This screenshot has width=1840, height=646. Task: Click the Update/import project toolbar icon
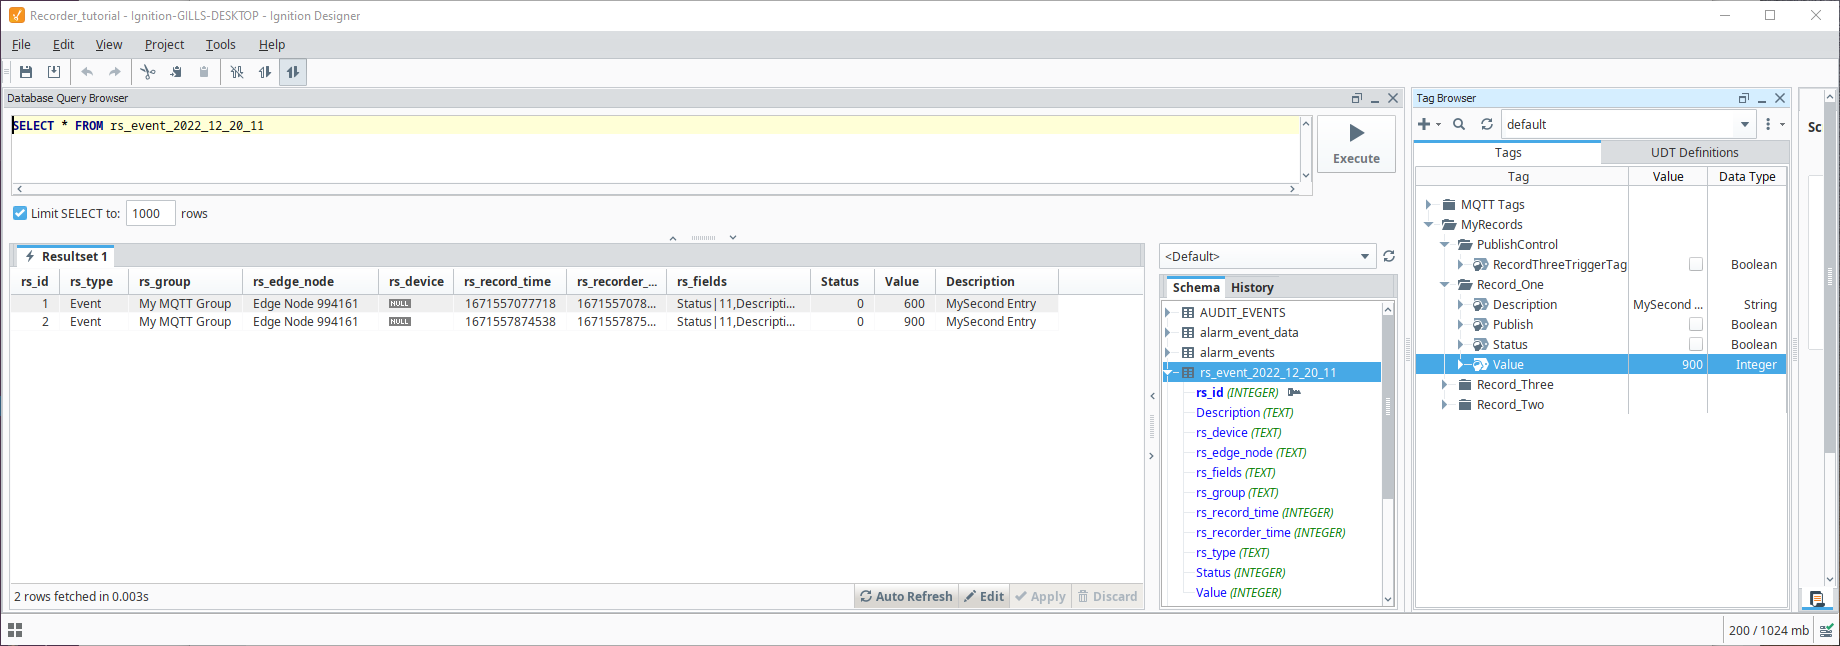click(54, 72)
